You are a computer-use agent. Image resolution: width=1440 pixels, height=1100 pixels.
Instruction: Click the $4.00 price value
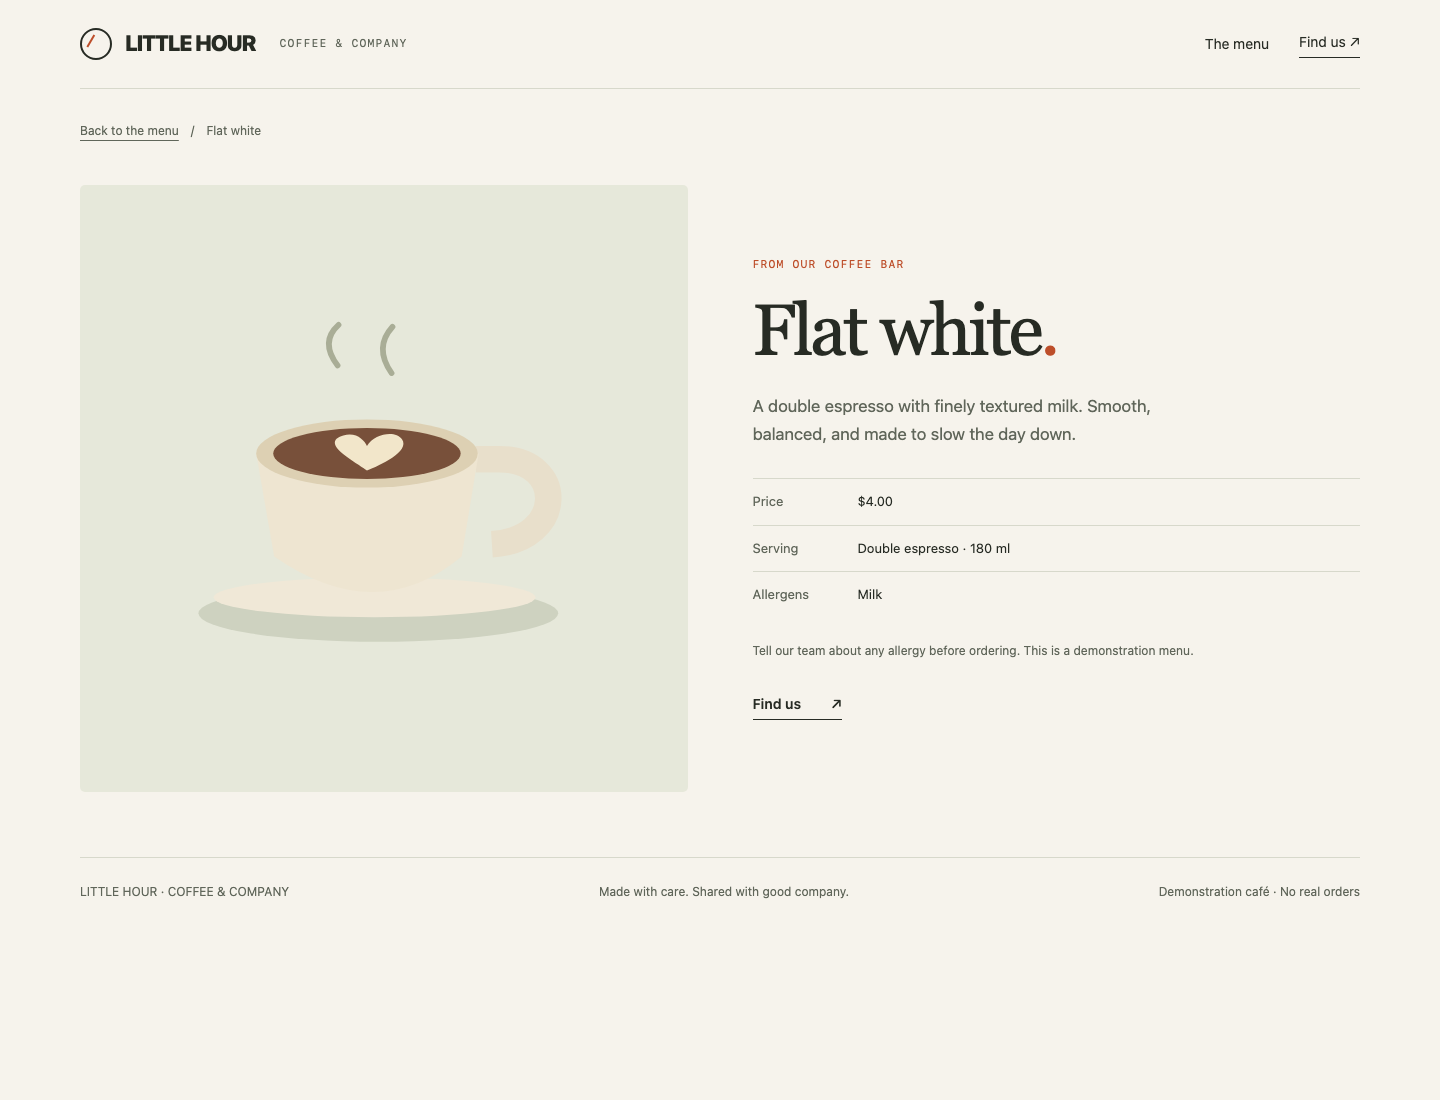[875, 502]
